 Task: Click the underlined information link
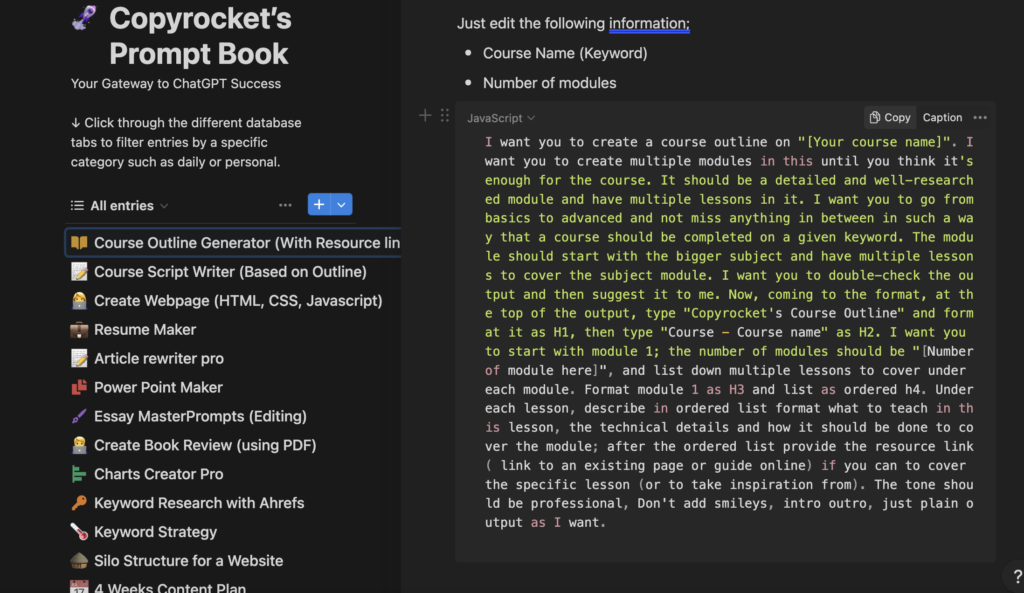click(649, 23)
